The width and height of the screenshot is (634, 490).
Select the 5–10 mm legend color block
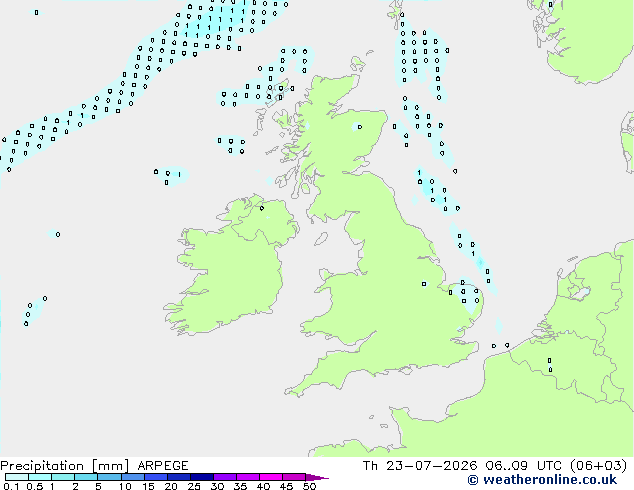[x=110, y=477]
